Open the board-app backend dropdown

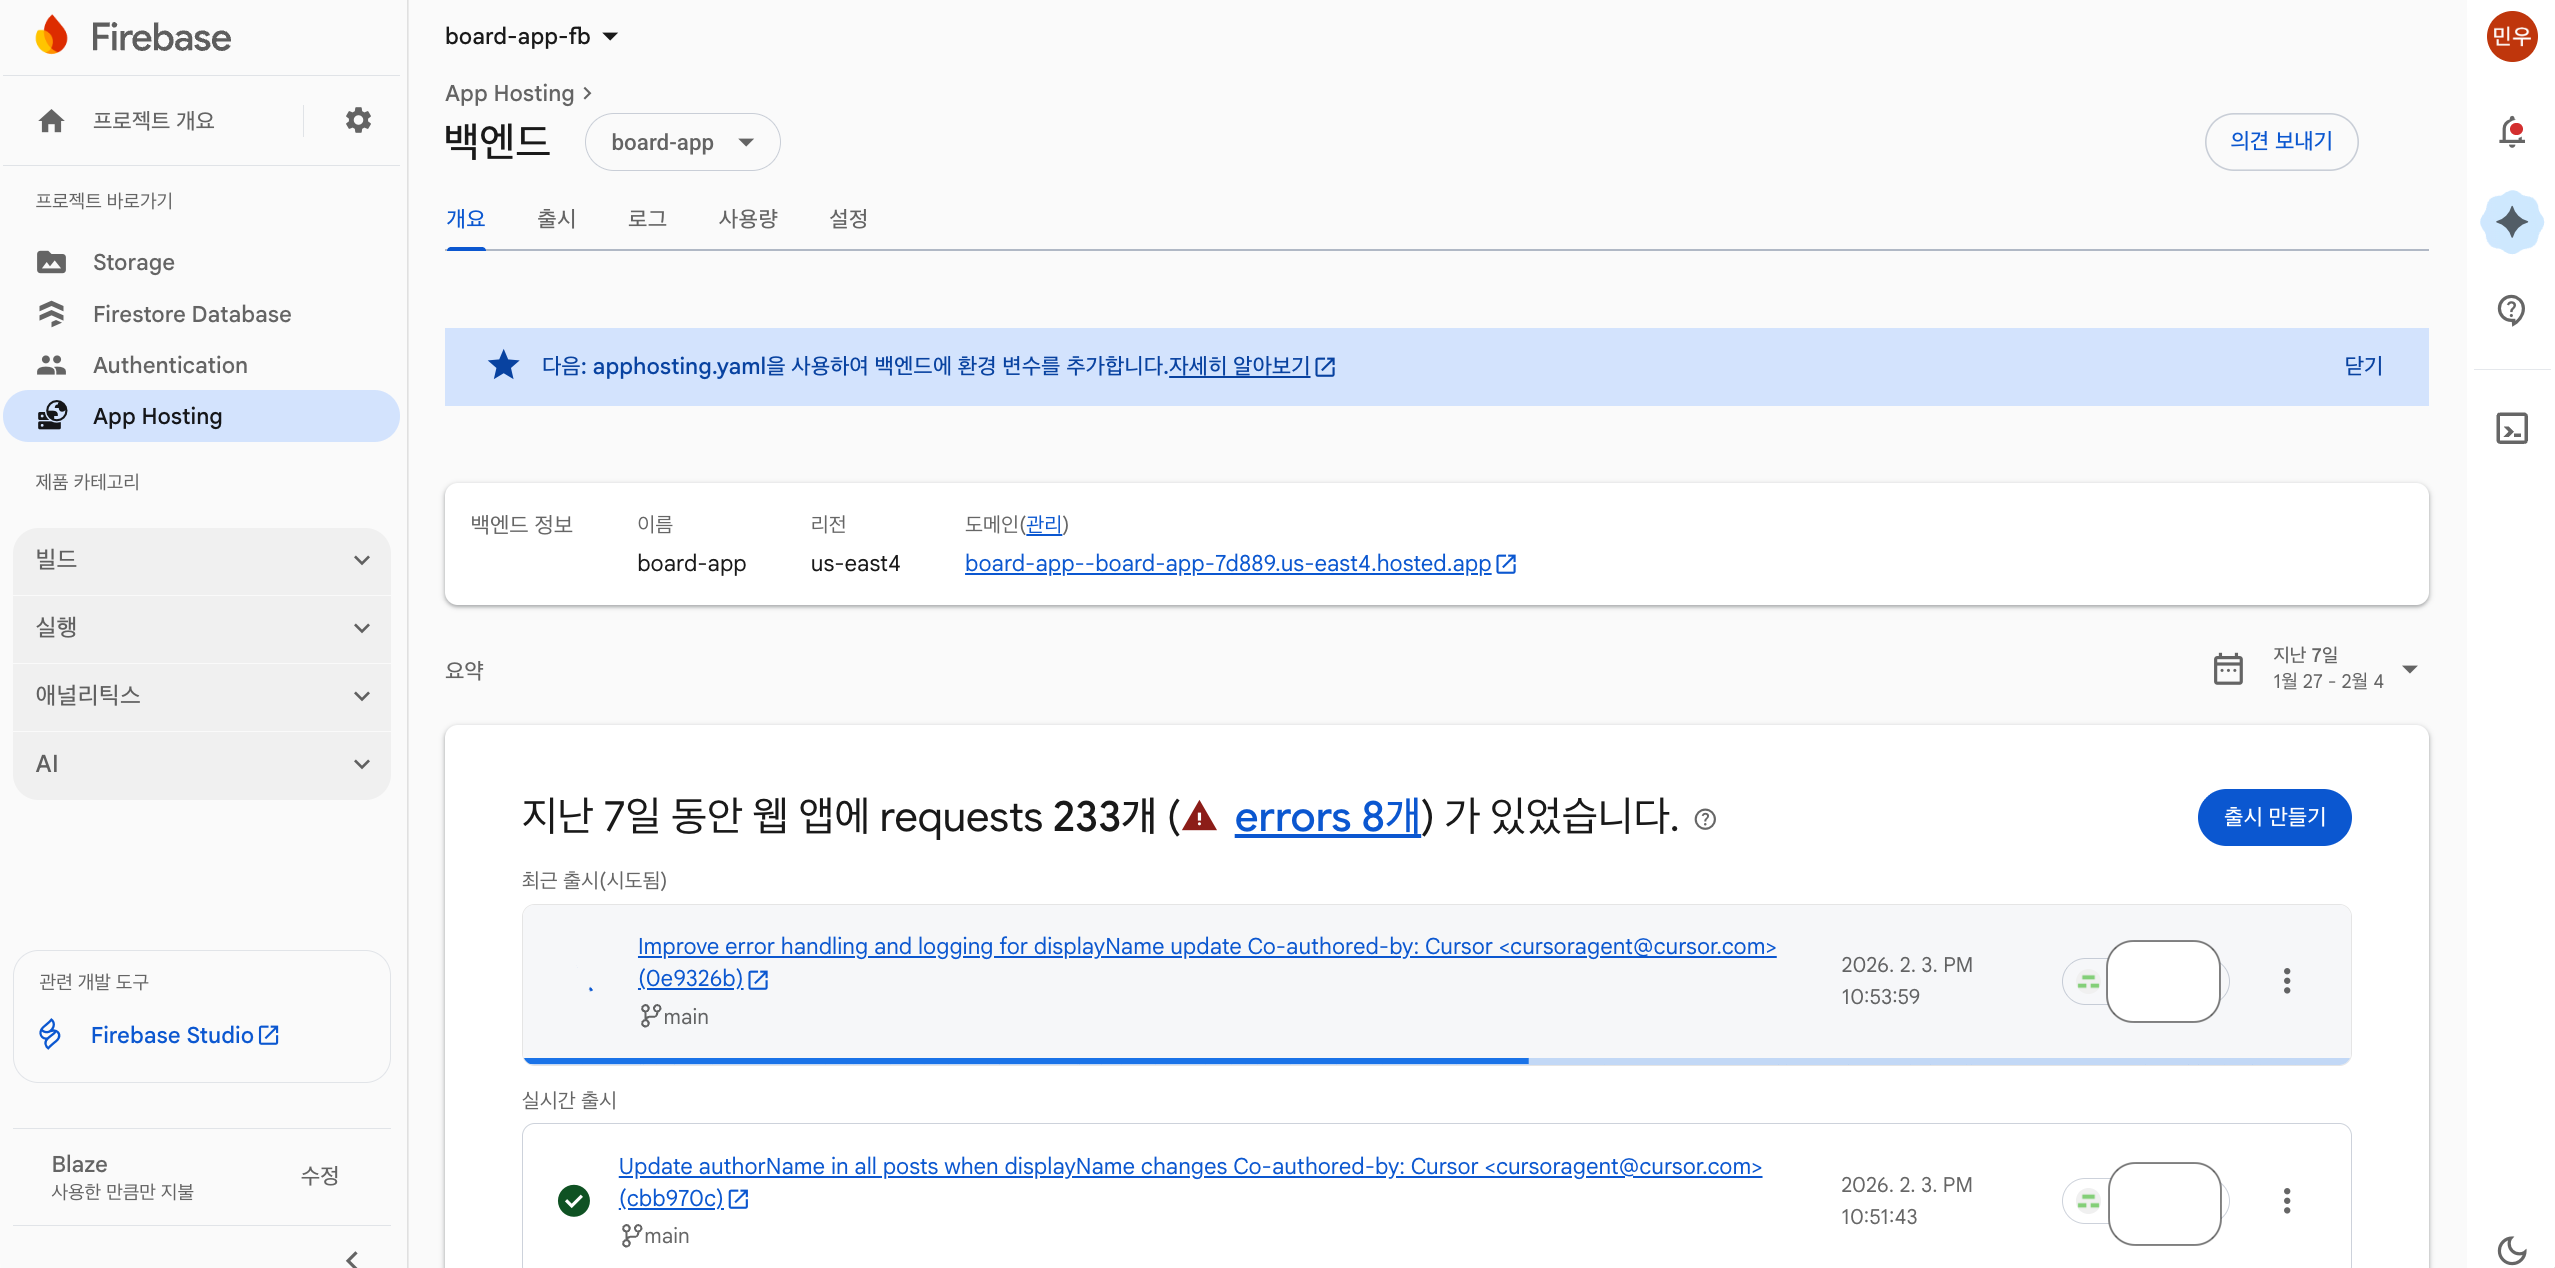point(682,142)
